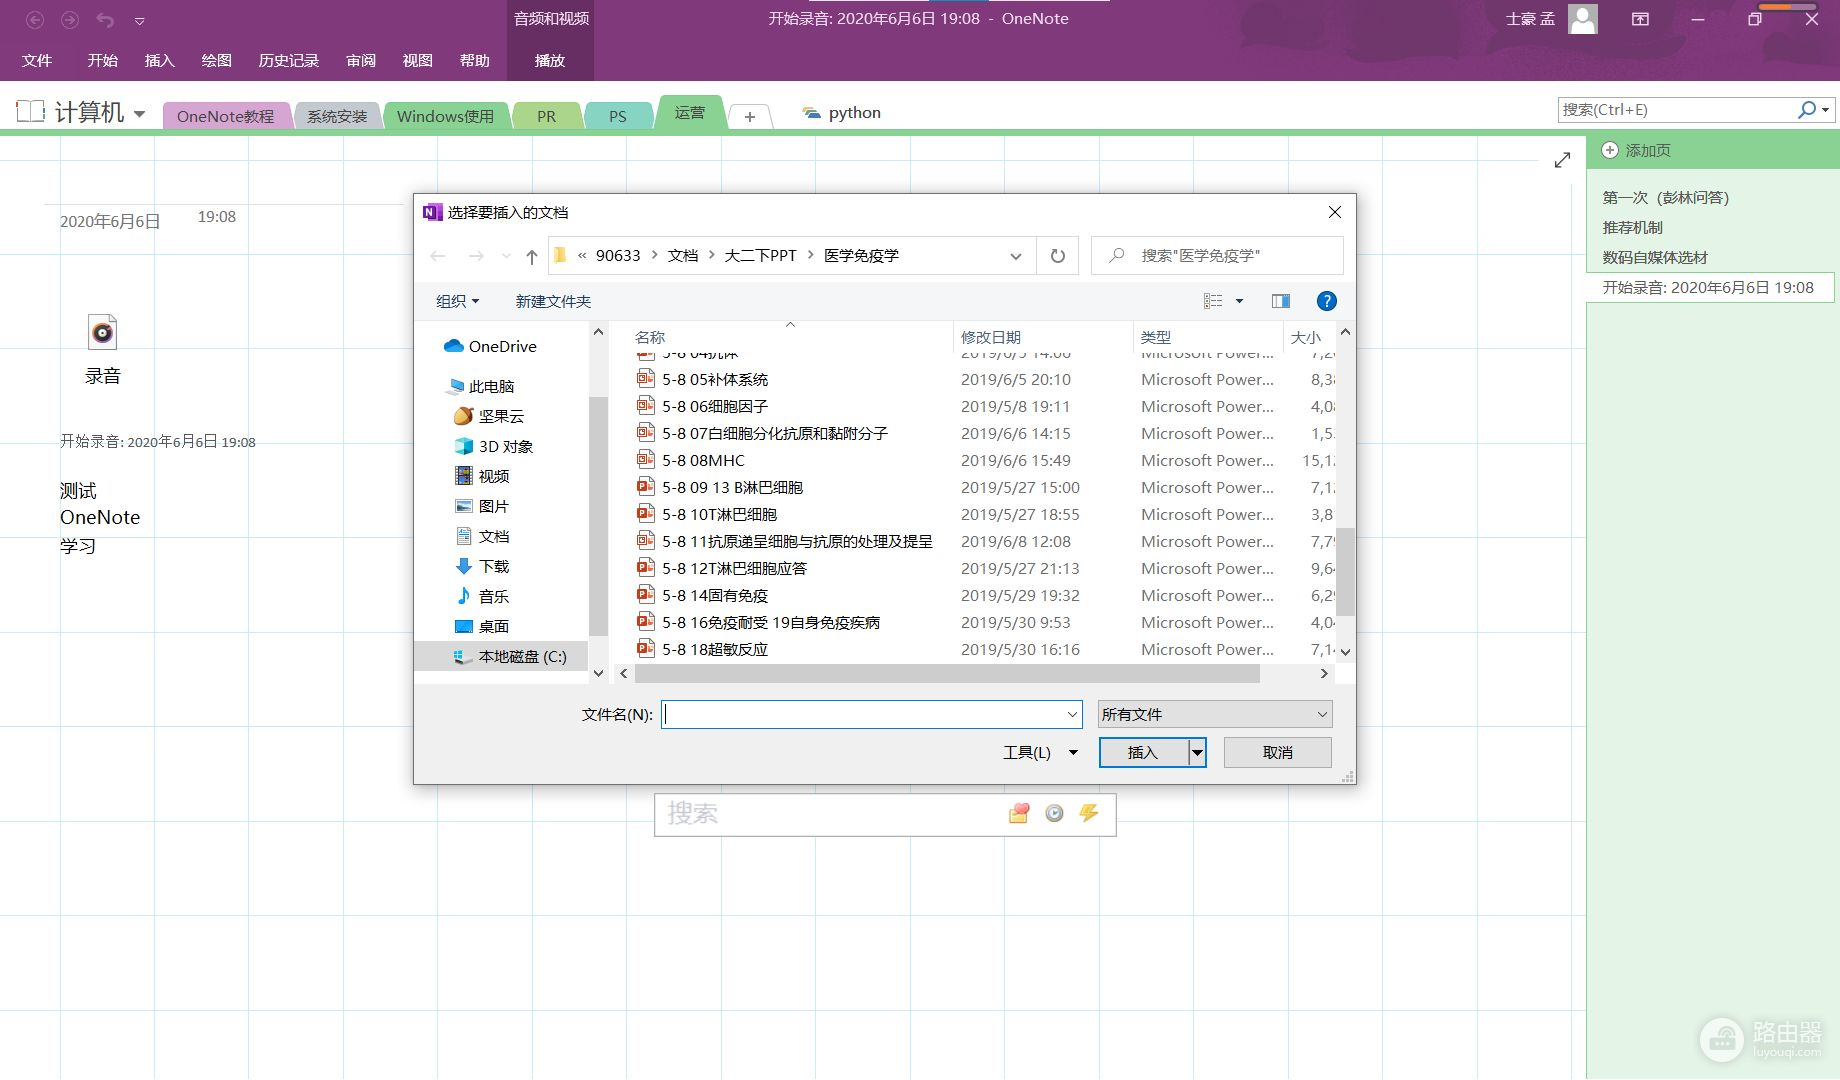1840x1080 pixels.
Task: Add a new section tab with plus
Action: point(749,116)
